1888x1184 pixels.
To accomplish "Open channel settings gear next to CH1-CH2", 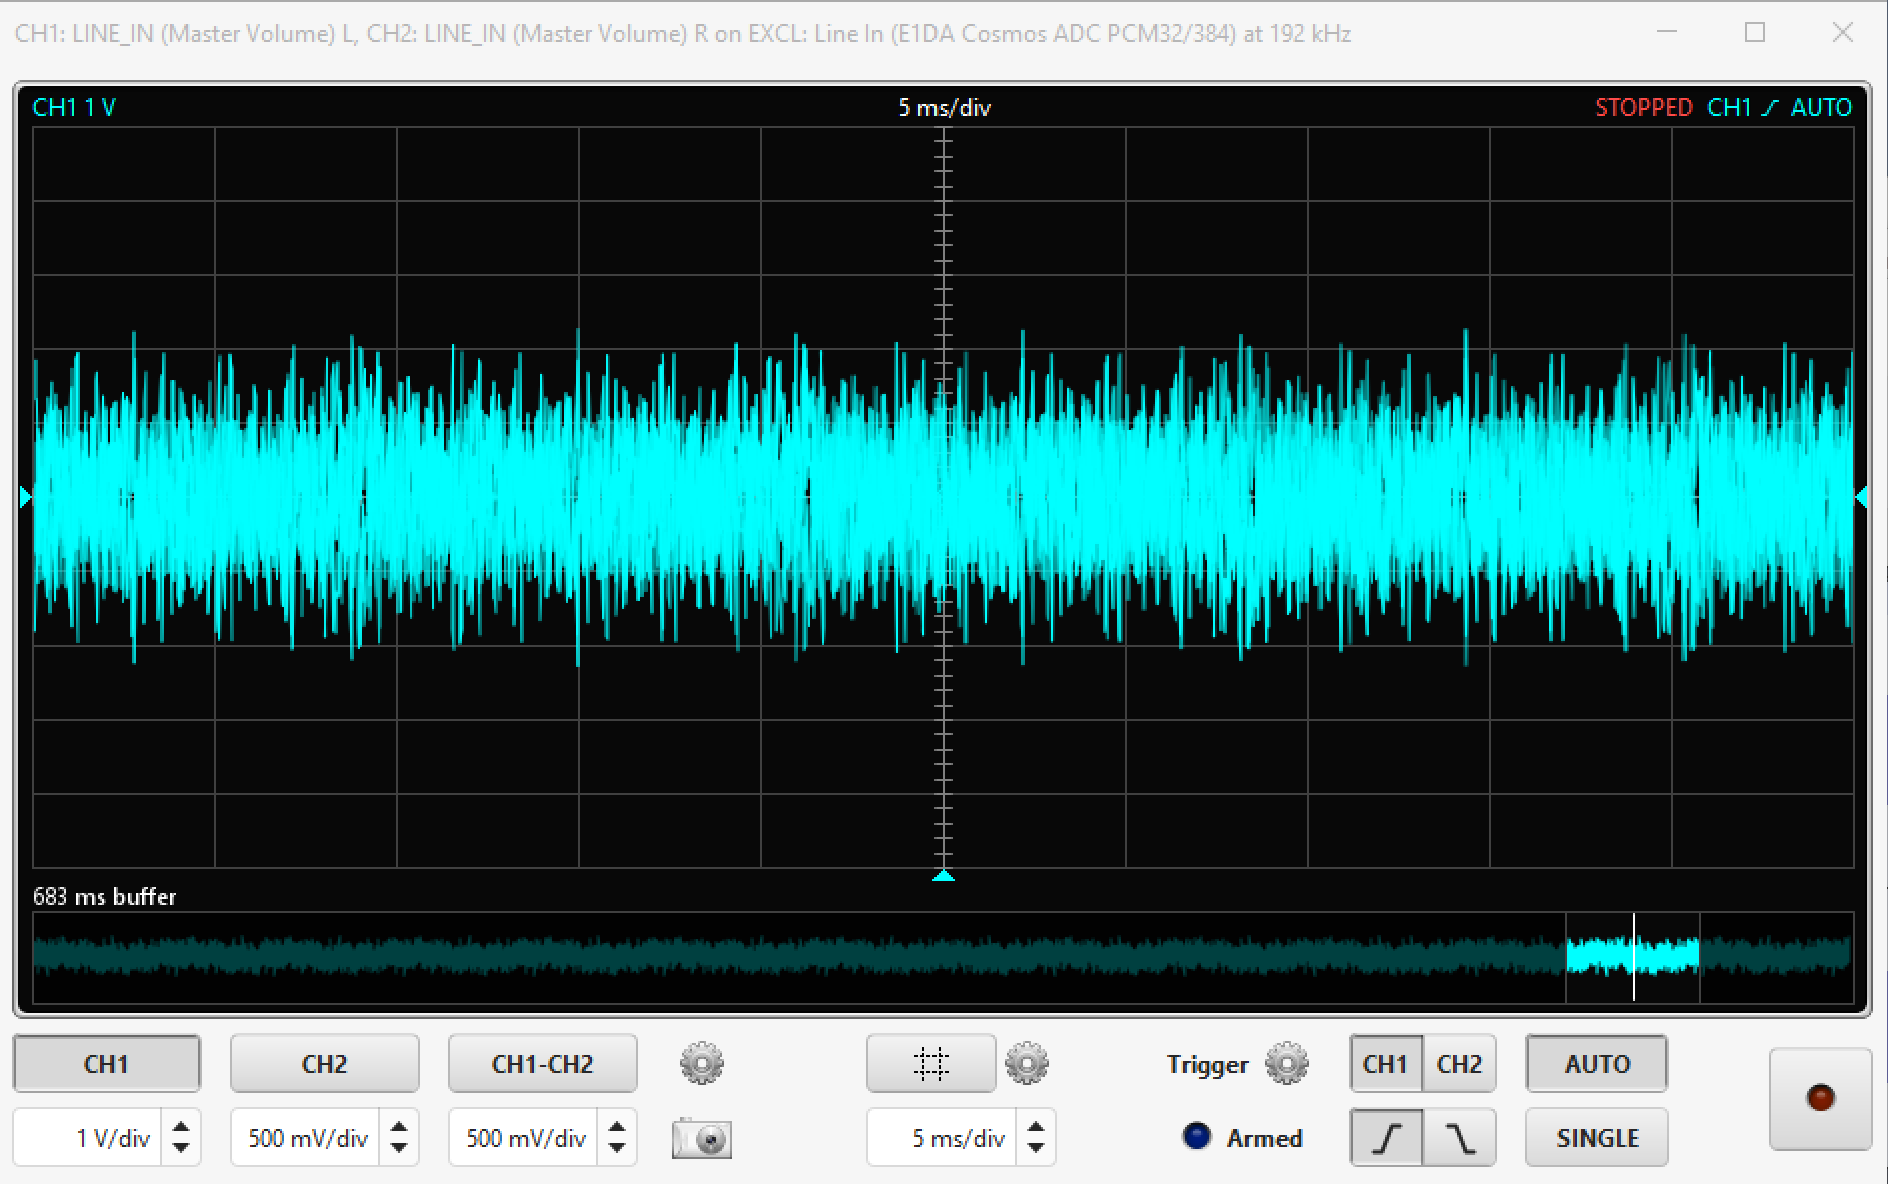I will click(x=702, y=1064).
